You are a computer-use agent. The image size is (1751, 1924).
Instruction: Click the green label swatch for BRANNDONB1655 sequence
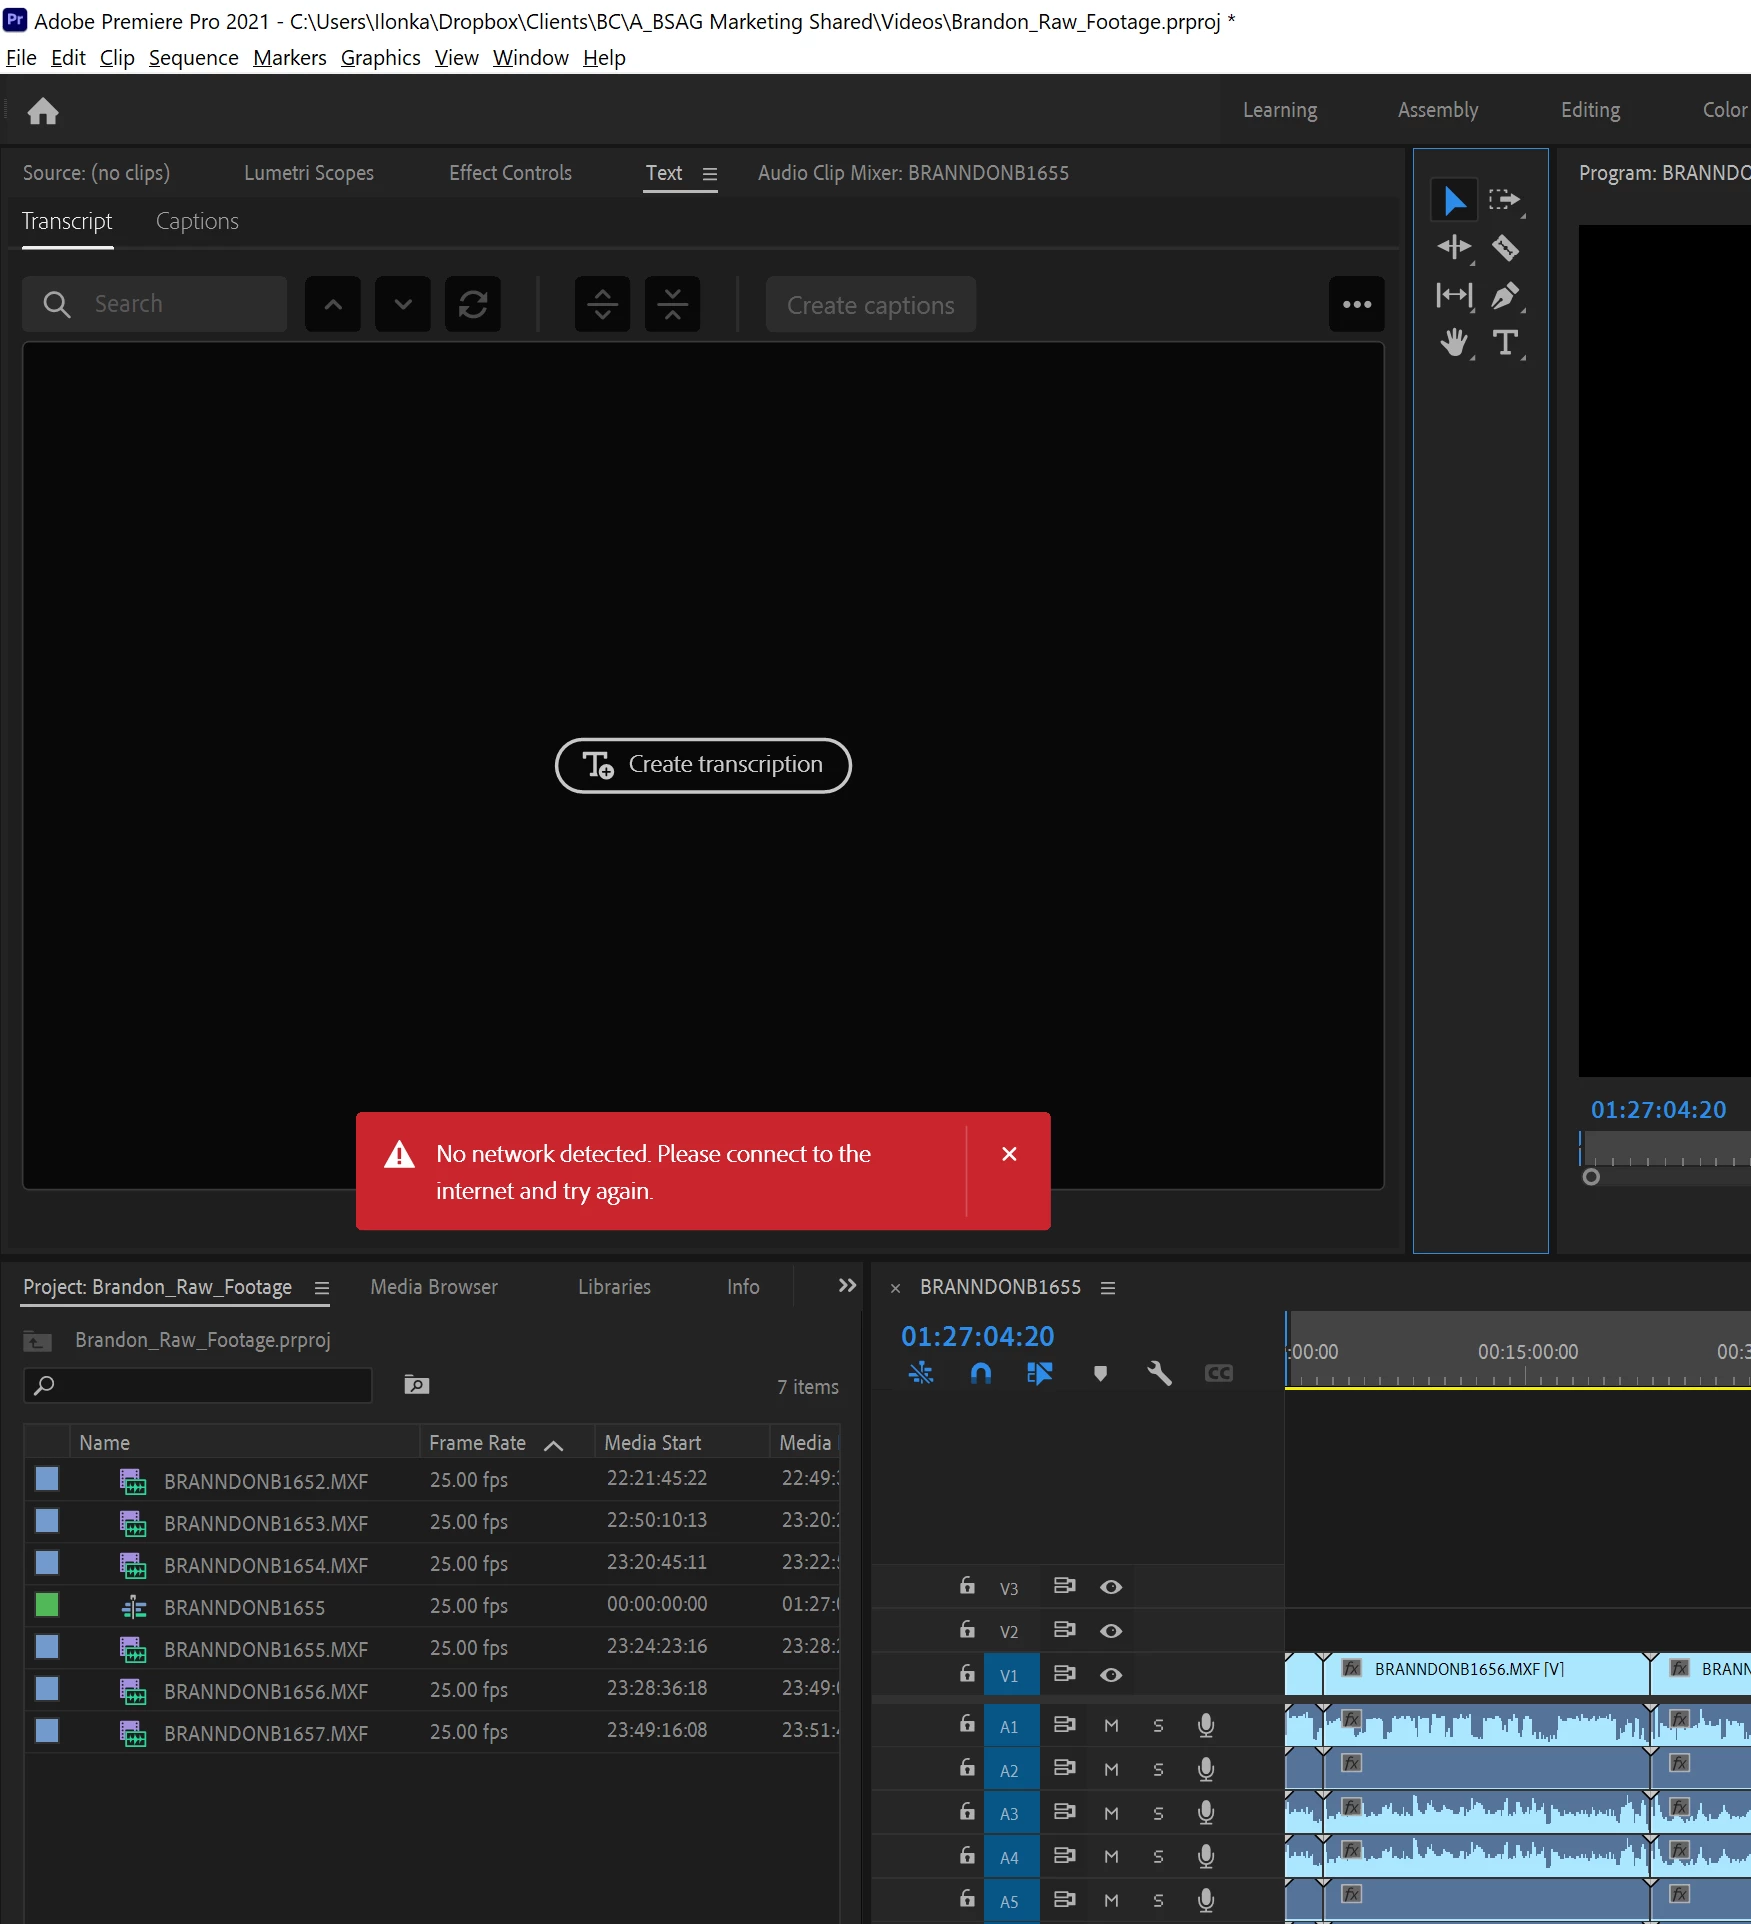(47, 1605)
